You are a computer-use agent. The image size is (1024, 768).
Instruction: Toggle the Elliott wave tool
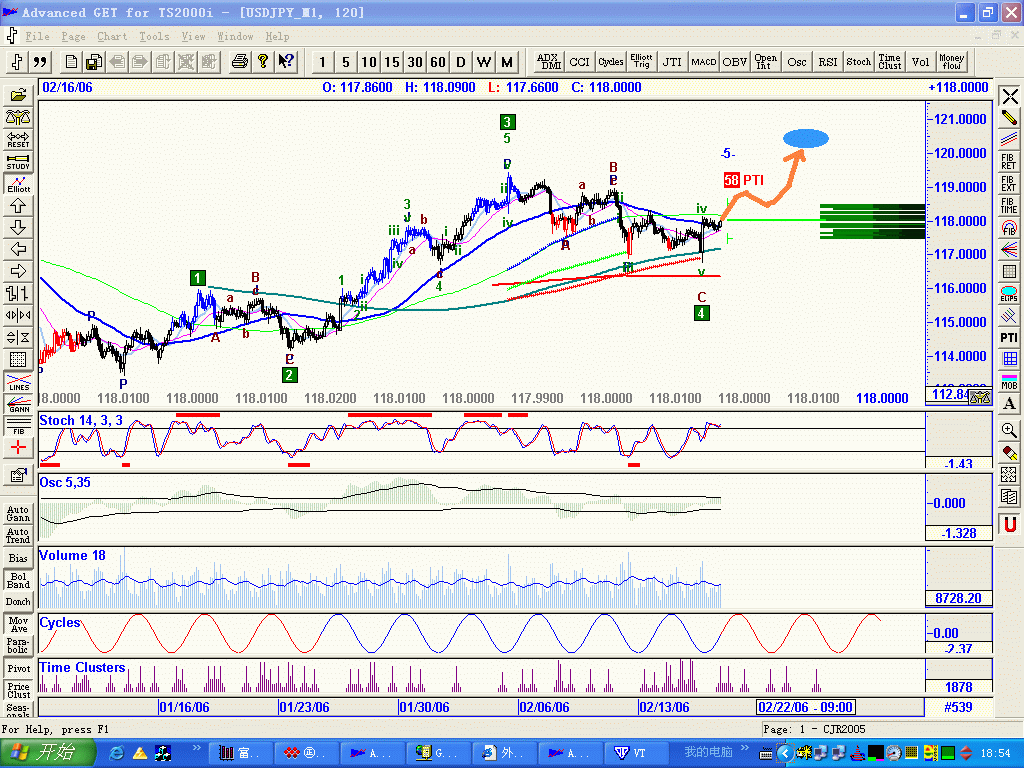pyautogui.click(x=18, y=184)
